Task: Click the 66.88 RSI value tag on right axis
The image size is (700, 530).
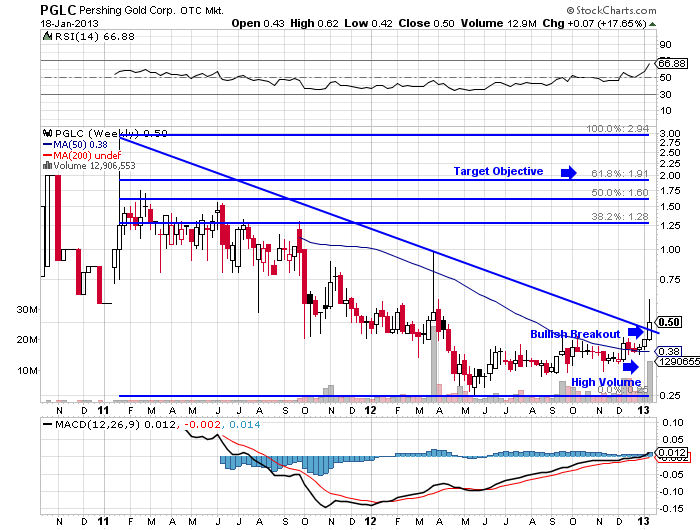Action: coord(671,63)
